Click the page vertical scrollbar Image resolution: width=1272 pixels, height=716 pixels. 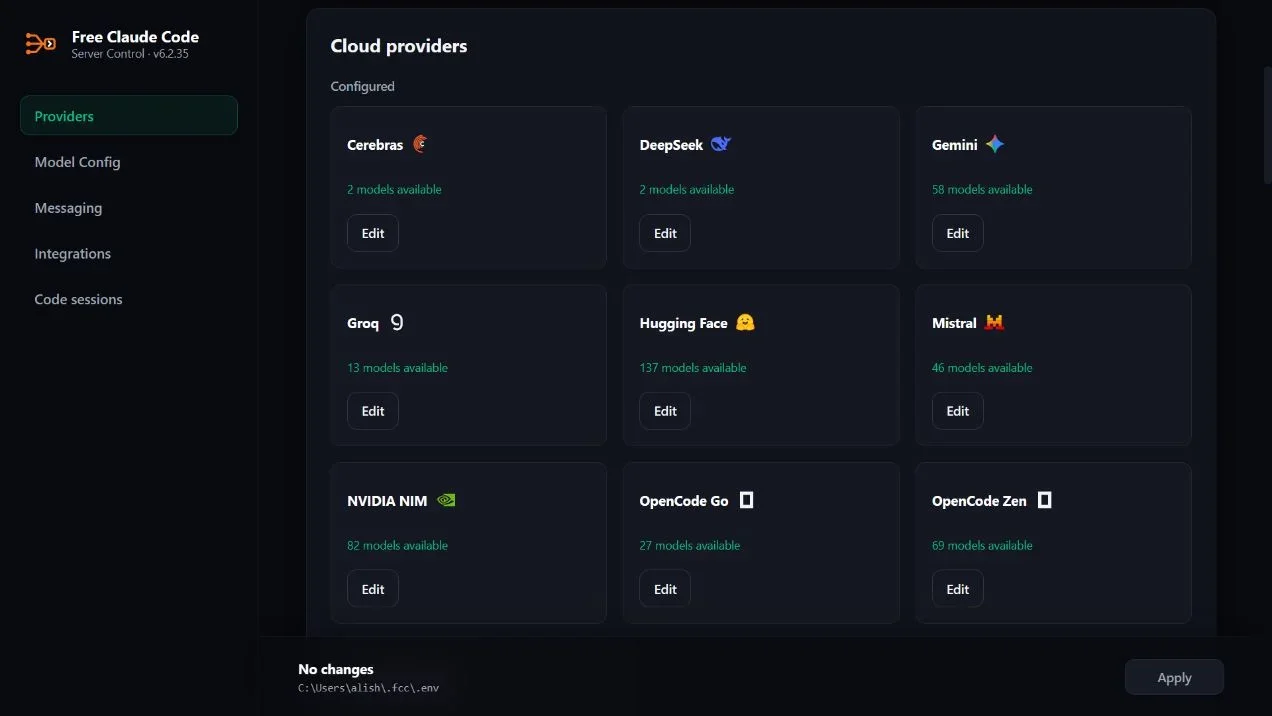click(x=1267, y=125)
